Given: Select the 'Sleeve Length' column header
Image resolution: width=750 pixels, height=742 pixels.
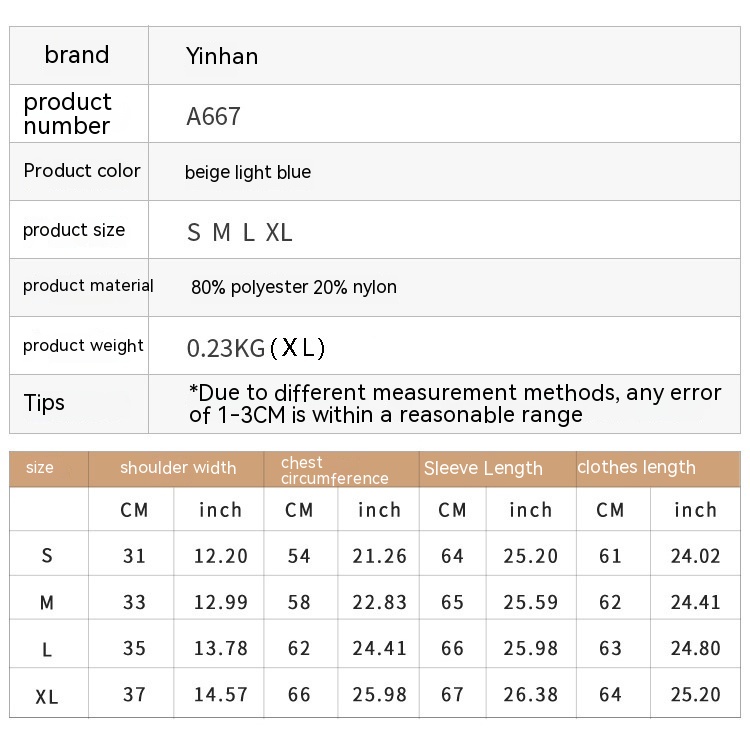Looking at the screenshot, I should tap(483, 468).
